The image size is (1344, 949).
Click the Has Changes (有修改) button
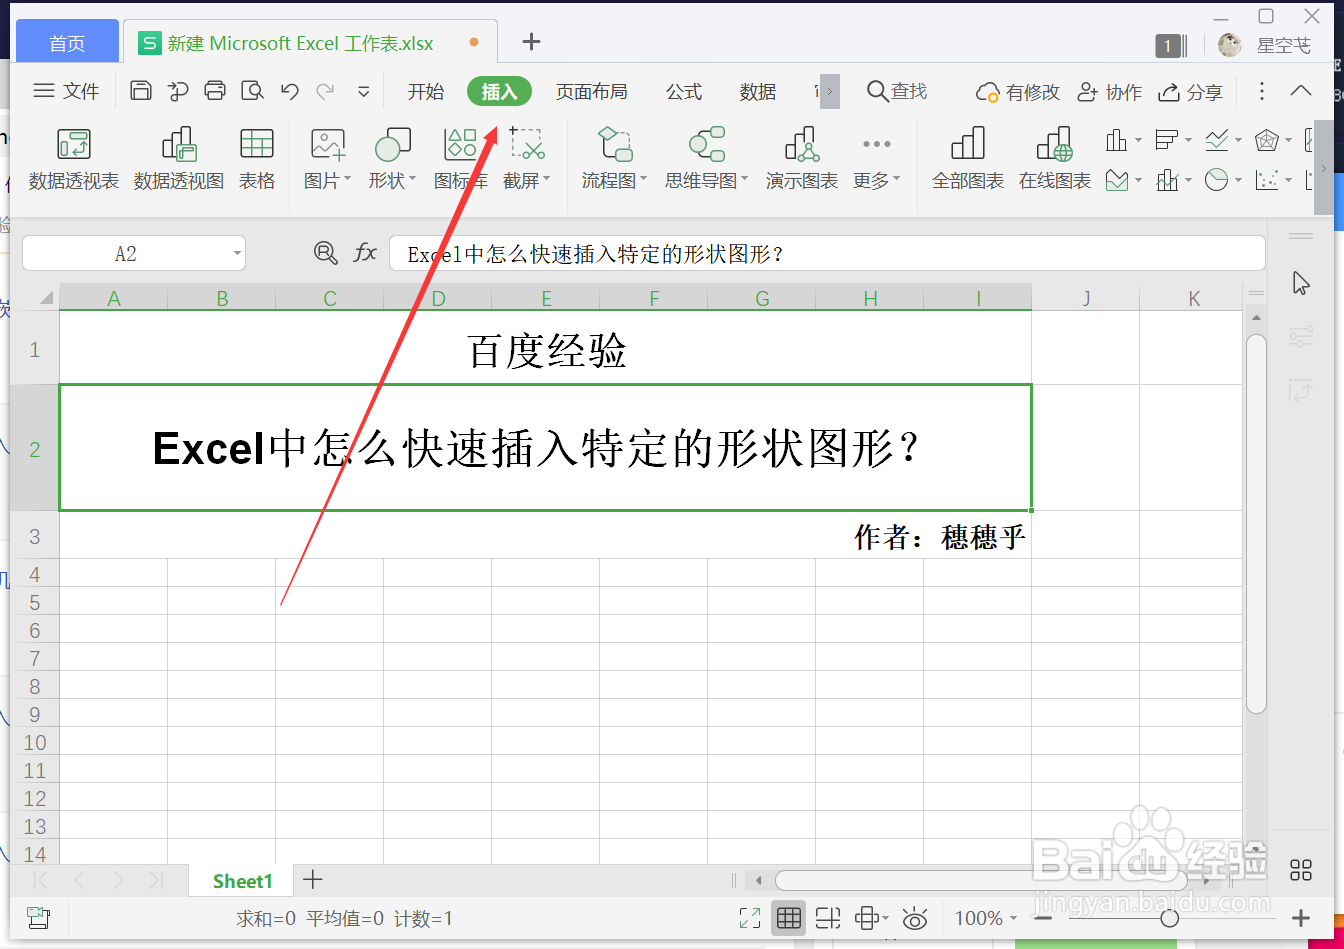(x=1017, y=91)
